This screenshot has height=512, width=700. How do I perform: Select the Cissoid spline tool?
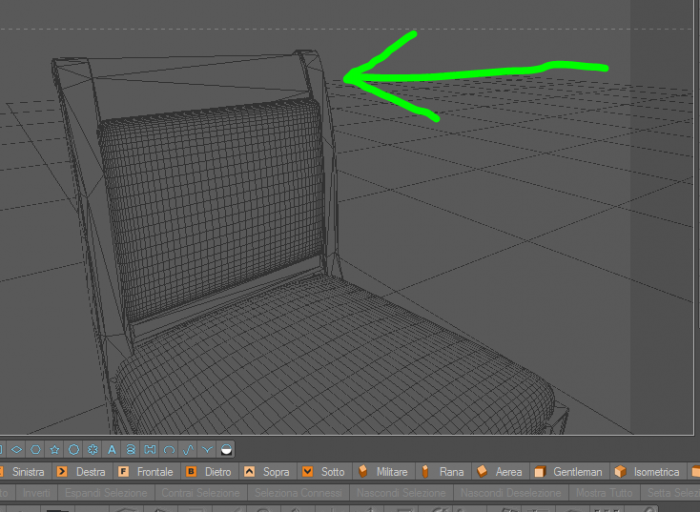(207, 450)
